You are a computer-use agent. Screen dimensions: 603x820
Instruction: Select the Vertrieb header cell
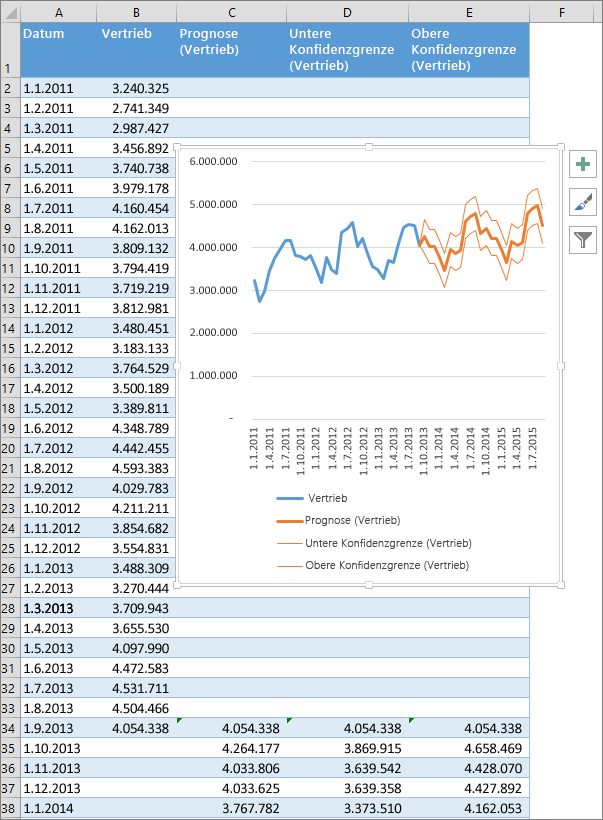[136, 50]
